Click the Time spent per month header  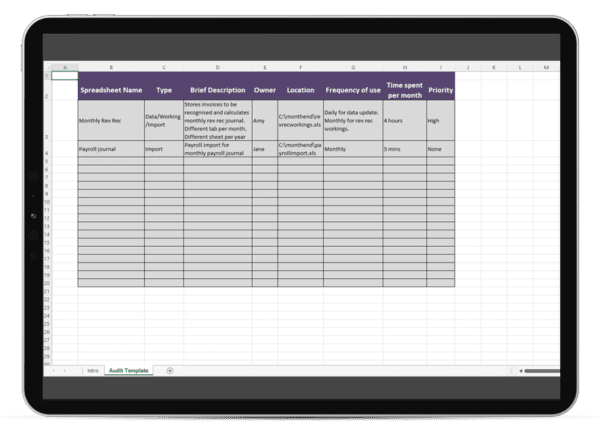[404, 90]
